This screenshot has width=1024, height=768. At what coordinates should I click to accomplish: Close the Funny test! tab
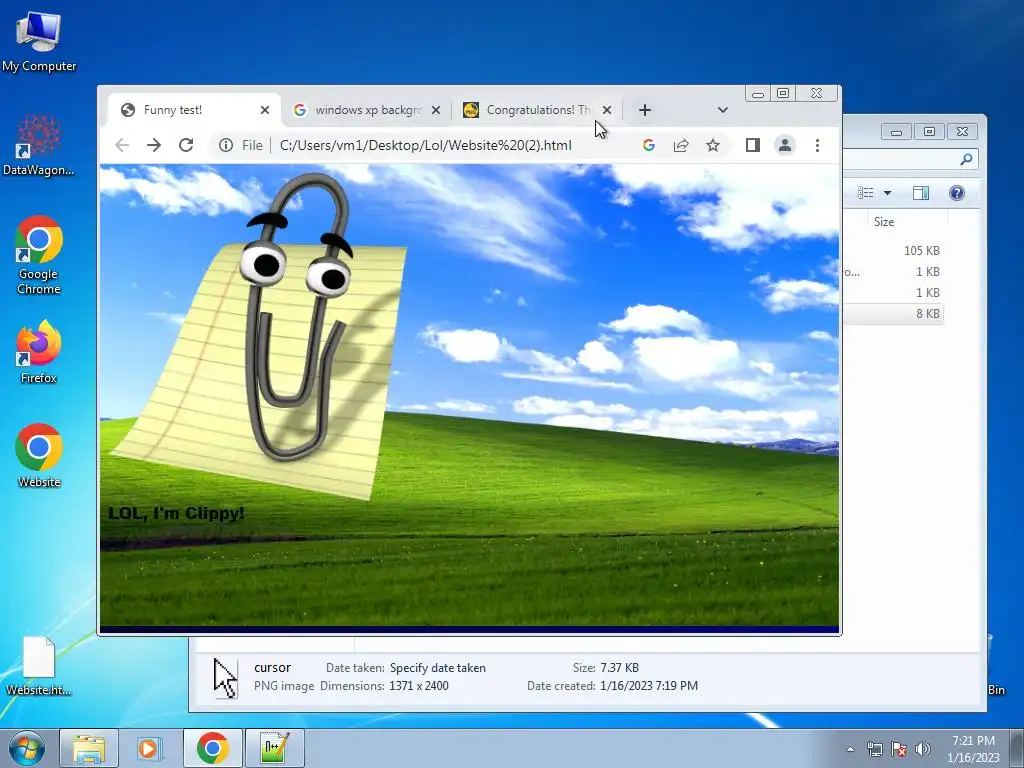point(264,110)
